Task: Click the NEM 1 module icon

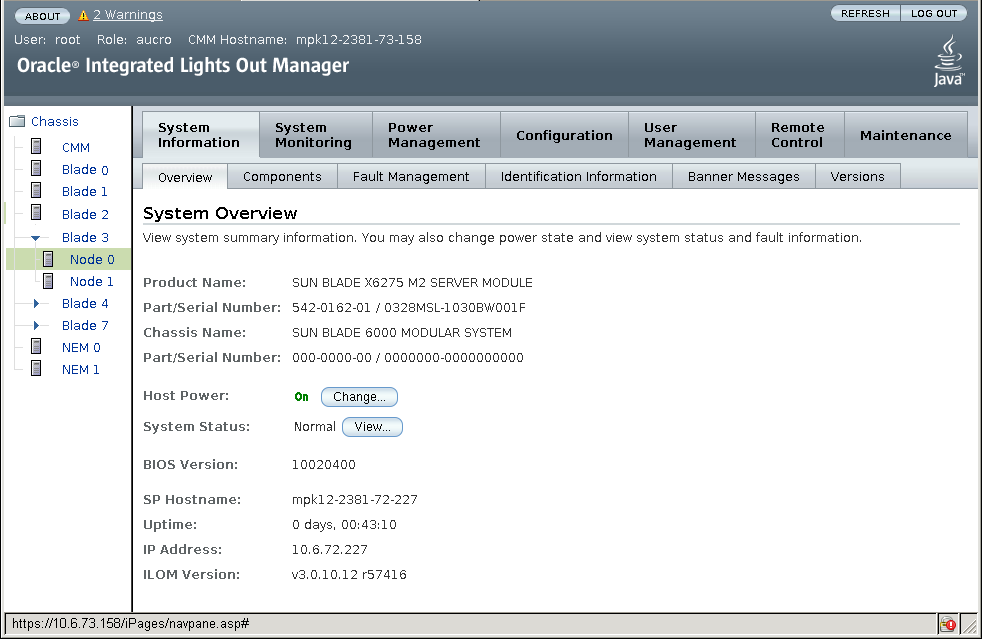Action: pos(36,368)
